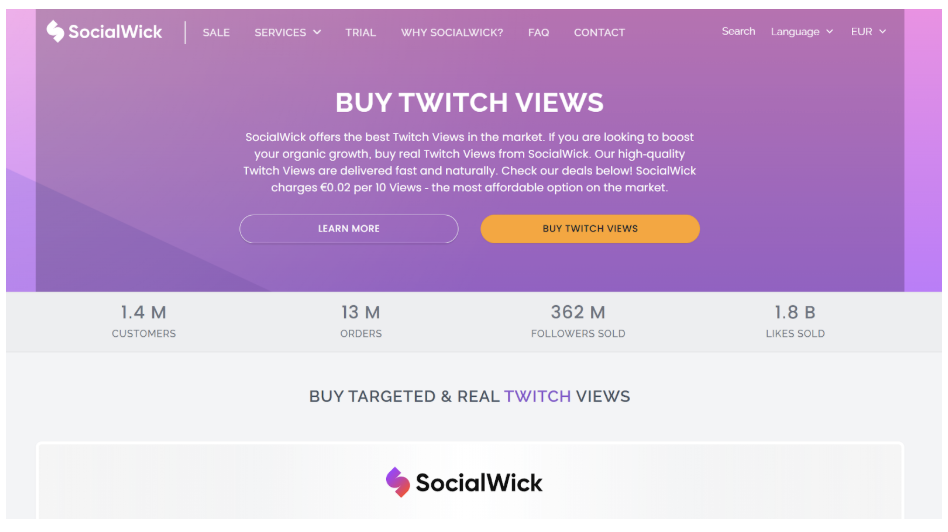Image resolution: width=948 pixels, height=532 pixels.
Task: Click the Buy Twitch Views main heading
Action: tap(470, 102)
